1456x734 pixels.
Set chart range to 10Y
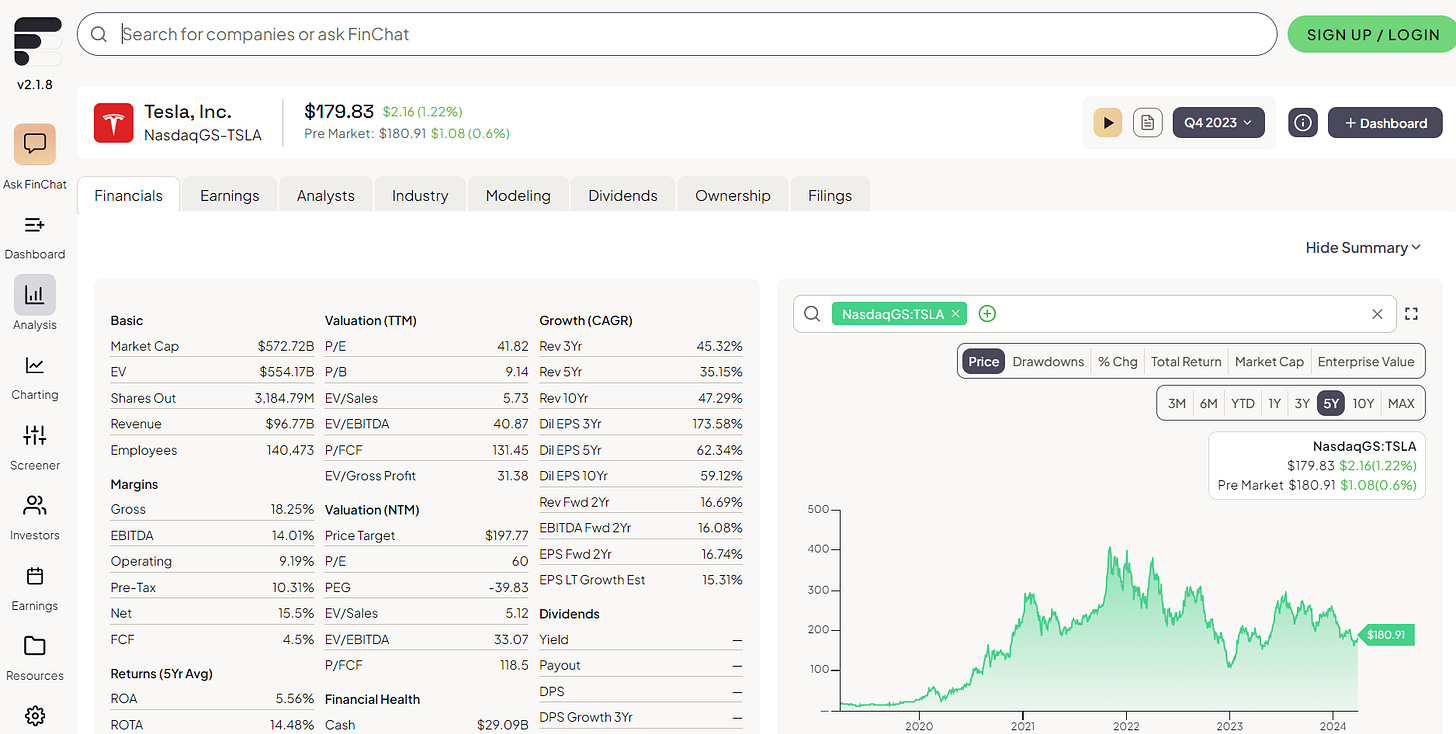coord(1363,403)
